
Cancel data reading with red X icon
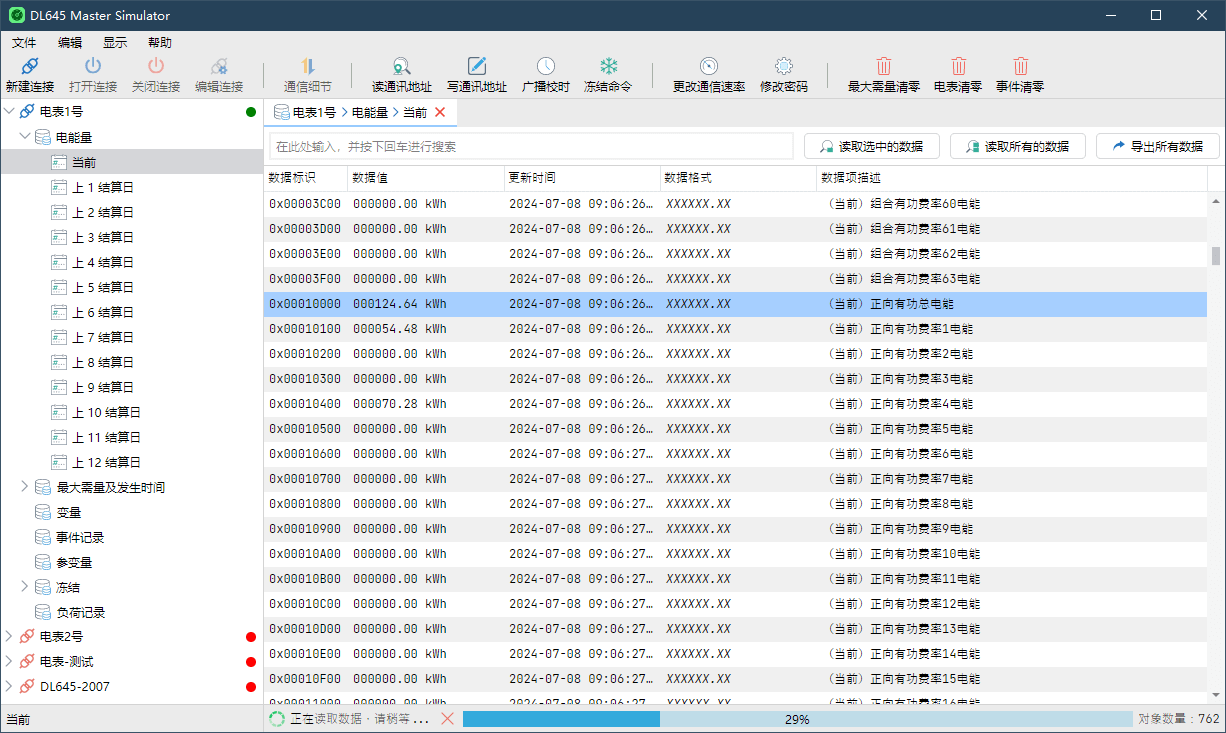tap(447, 719)
